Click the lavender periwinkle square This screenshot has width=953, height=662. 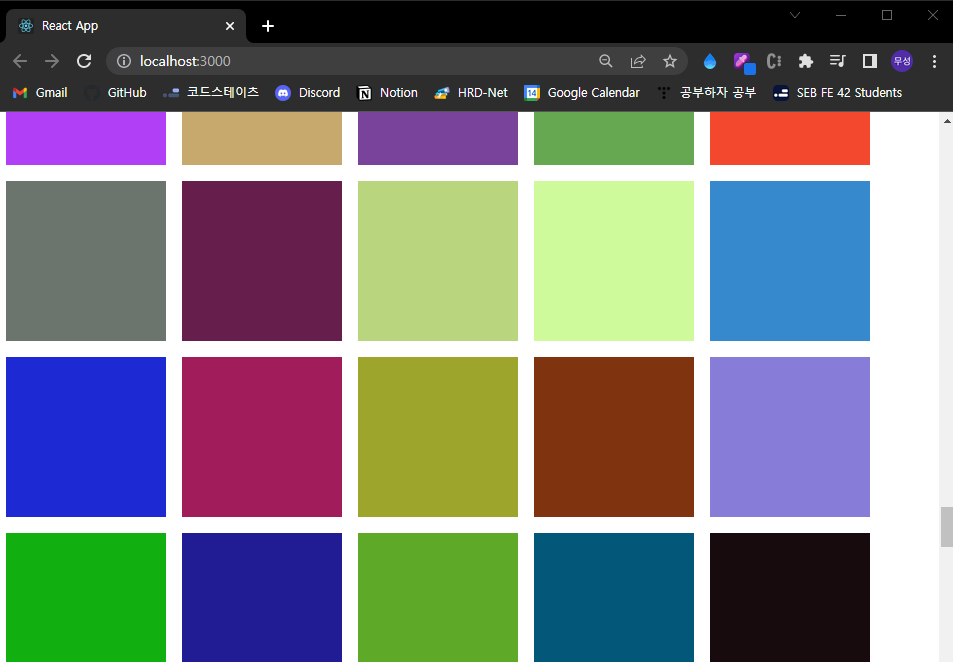coord(790,437)
